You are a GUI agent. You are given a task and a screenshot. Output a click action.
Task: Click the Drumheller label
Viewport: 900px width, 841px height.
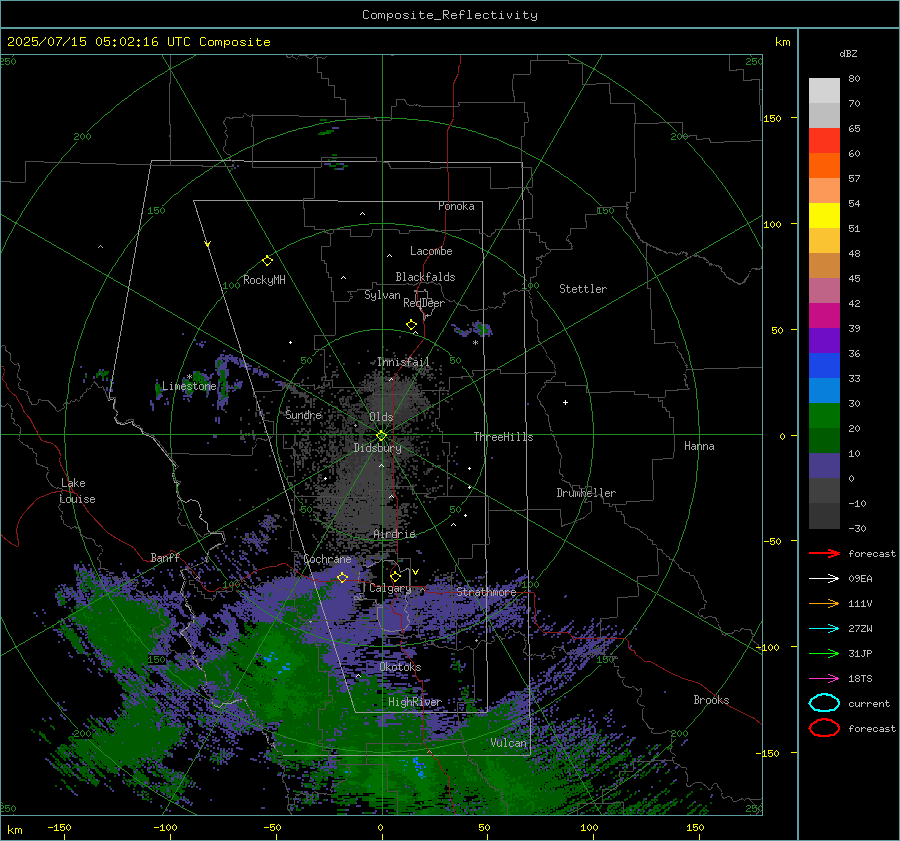click(586, 493)
